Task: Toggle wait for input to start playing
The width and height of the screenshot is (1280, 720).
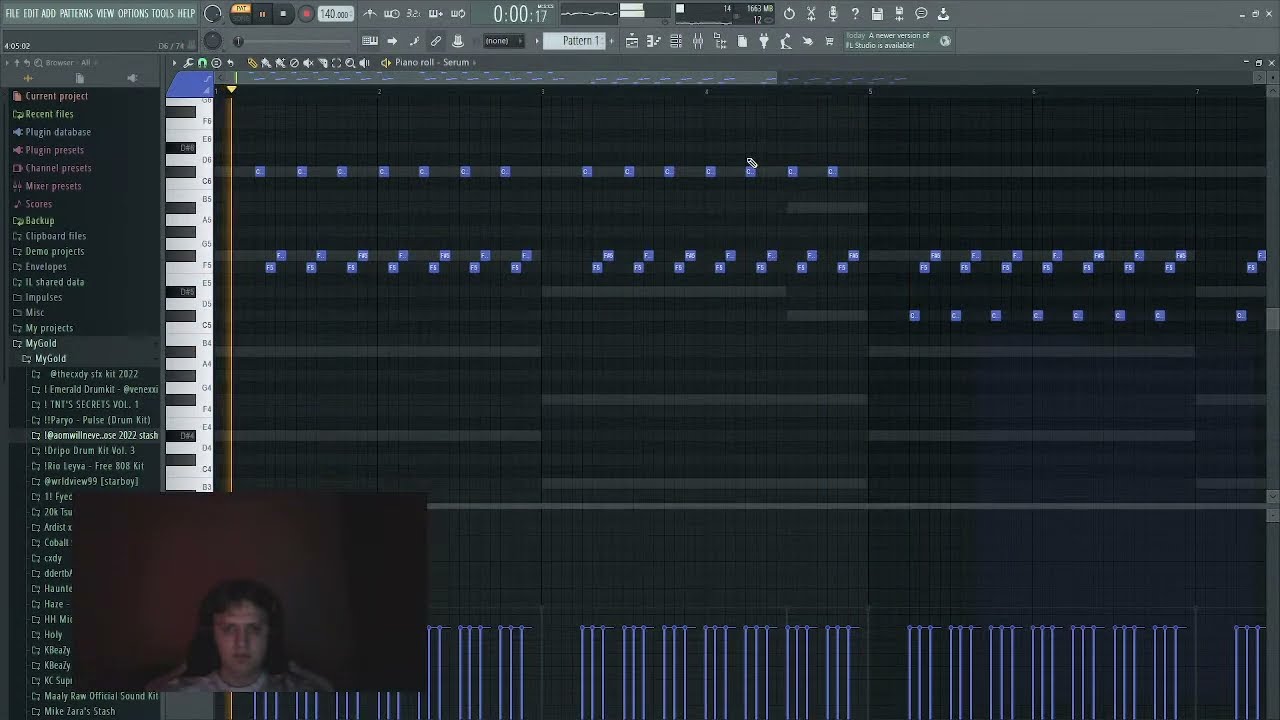Action: (392, 14)
